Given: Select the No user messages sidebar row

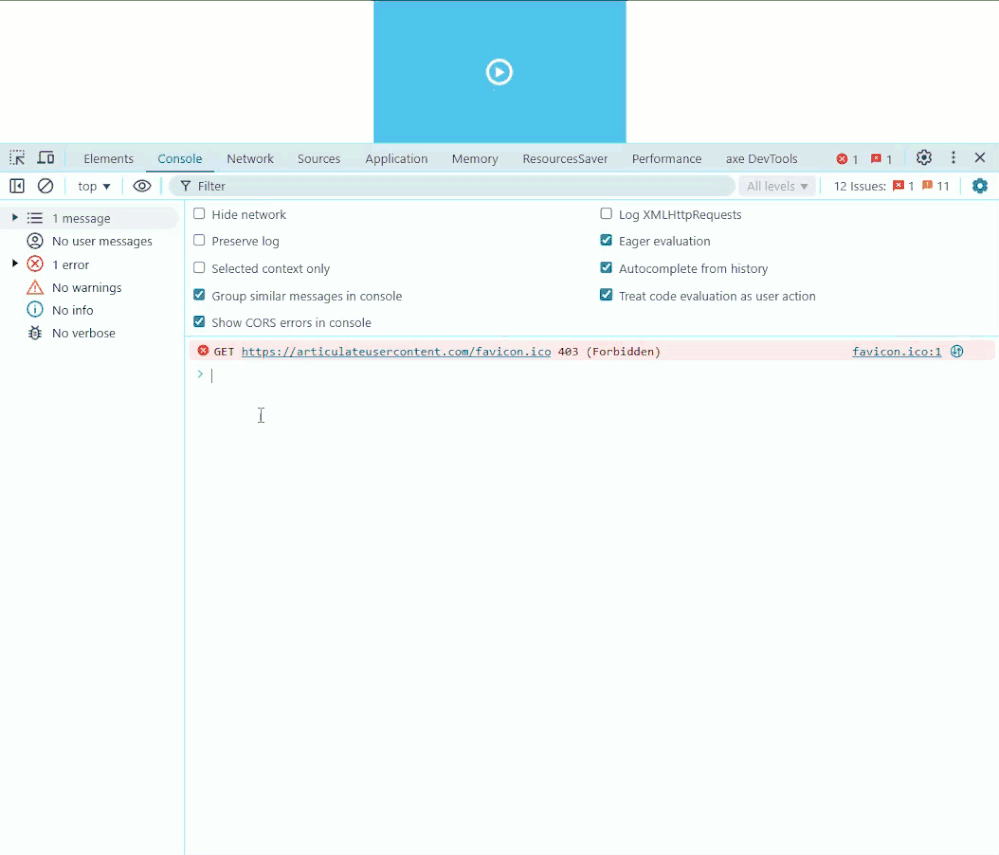Looking at the screenshot, I should 89,241.
